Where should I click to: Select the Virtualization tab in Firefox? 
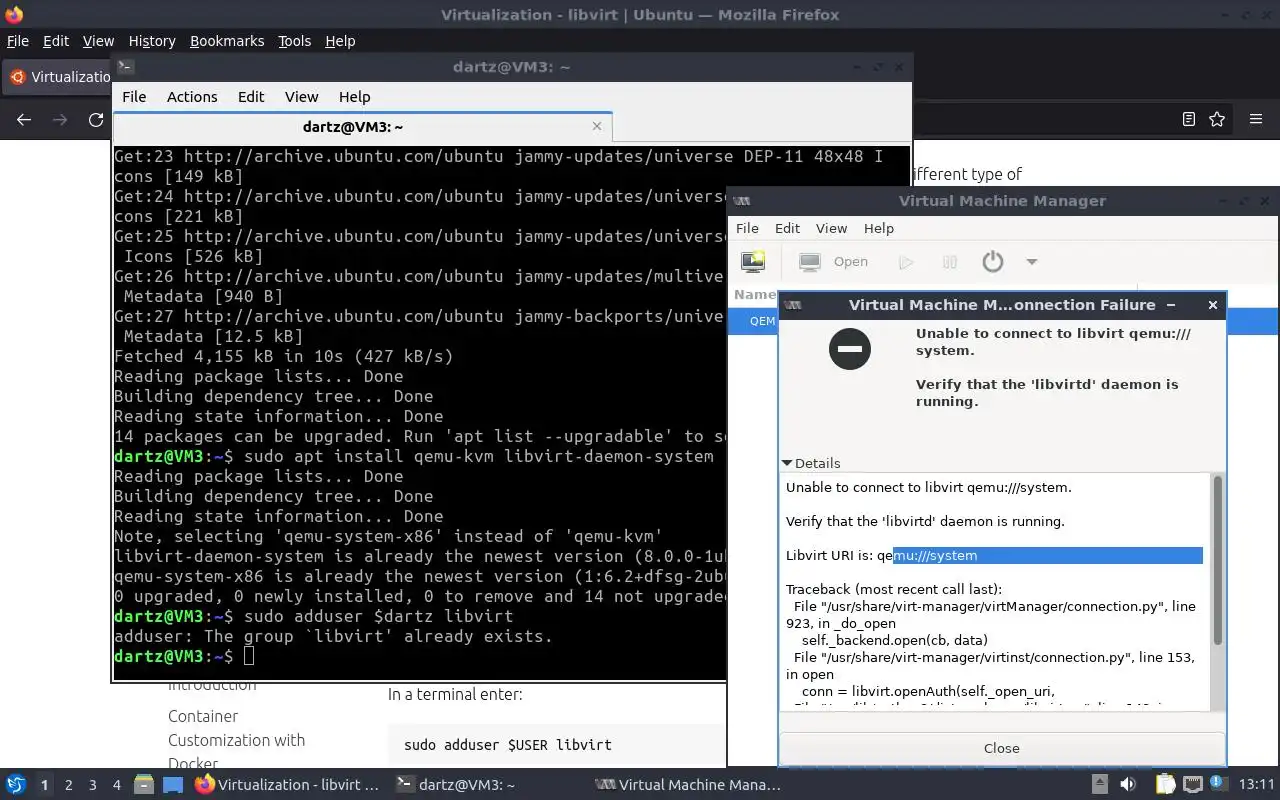coord(58,77)
